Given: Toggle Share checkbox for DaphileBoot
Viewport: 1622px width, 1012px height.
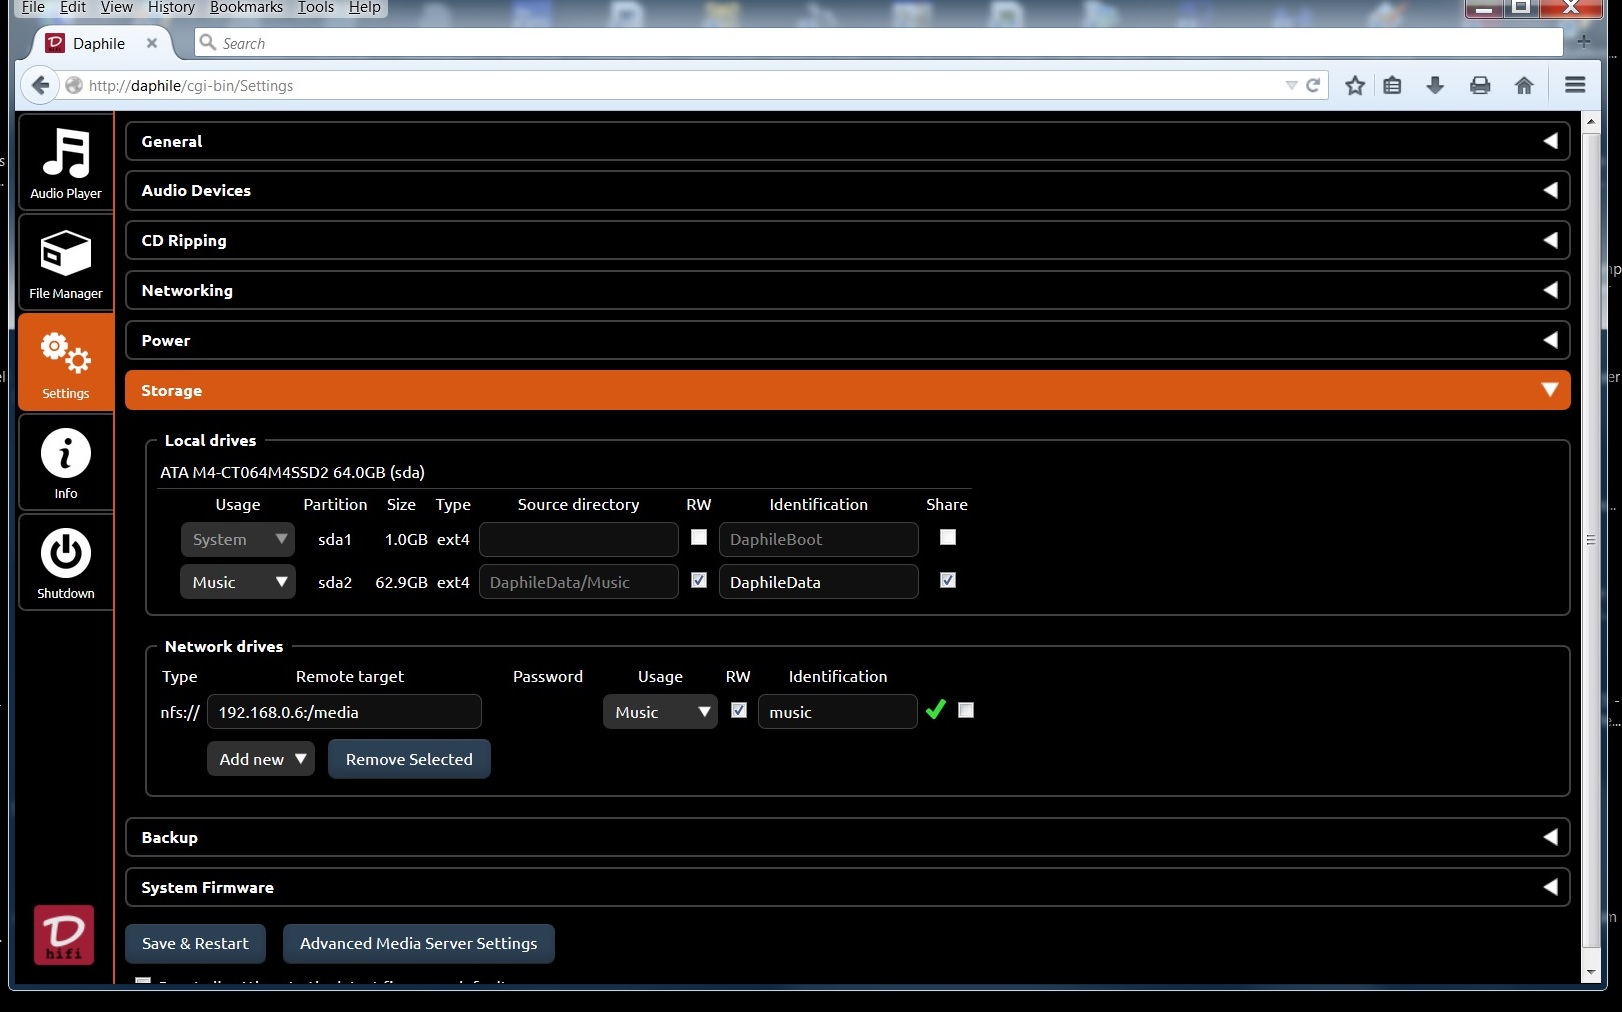Looking at the screenshot, I should point(948,537).
